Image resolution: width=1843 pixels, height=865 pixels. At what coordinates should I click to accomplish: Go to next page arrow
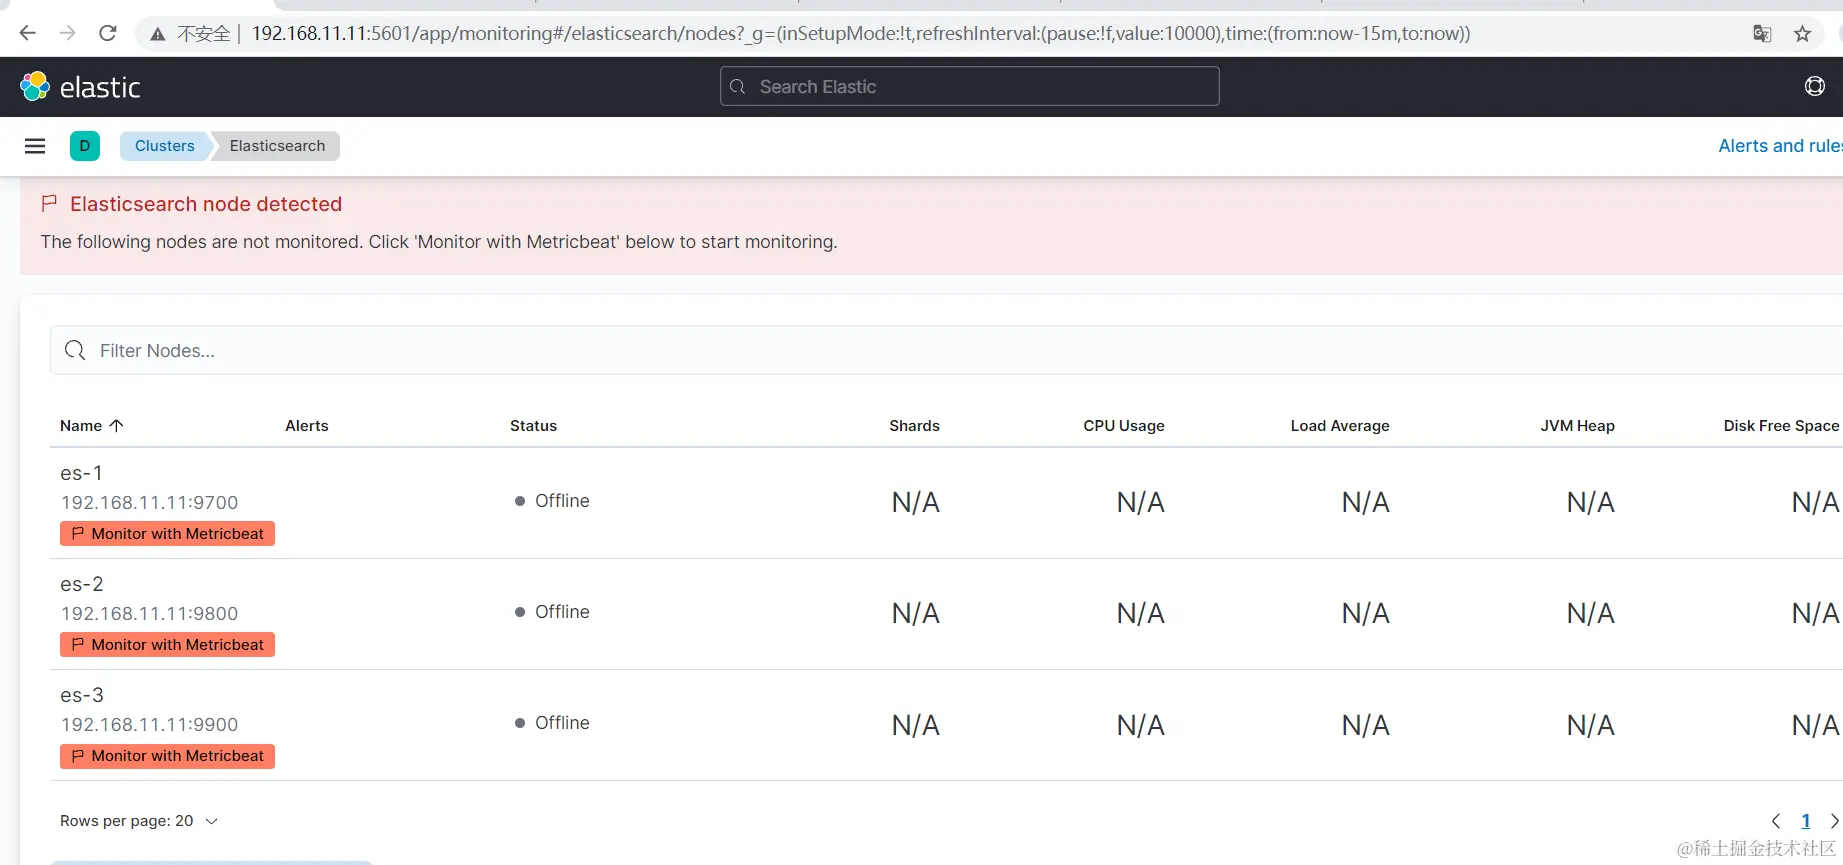click(x=1834, y=821)
